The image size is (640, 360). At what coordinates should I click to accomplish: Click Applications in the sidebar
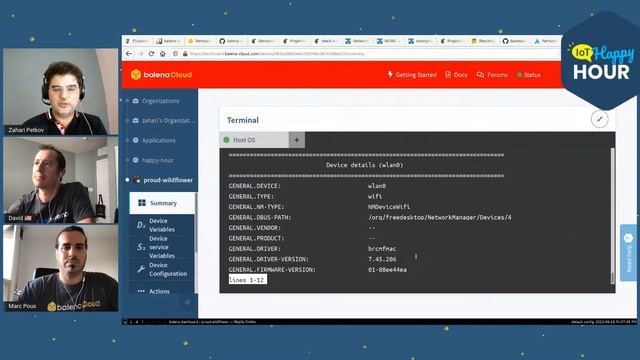(158, 140)
